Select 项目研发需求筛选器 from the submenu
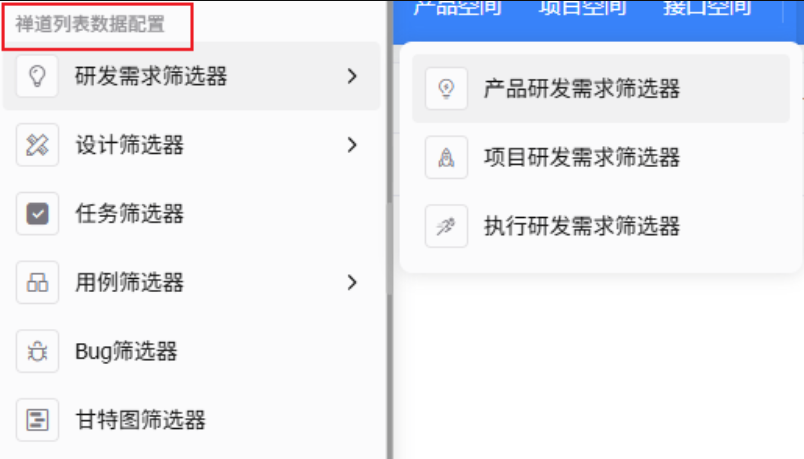This screenshot has width=804, height=459. [601, 157]
